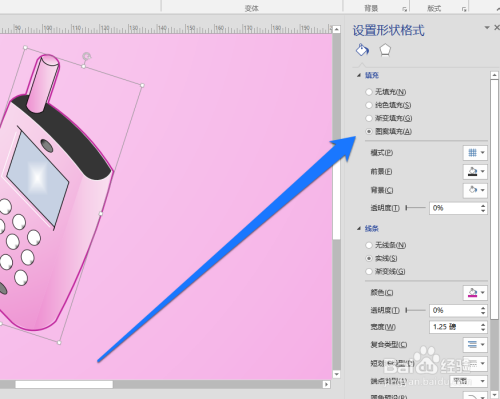The height and width of the screenshot is (399, 500).
Task: Click the rotation handle above the phone
Action: click(87, 56)
